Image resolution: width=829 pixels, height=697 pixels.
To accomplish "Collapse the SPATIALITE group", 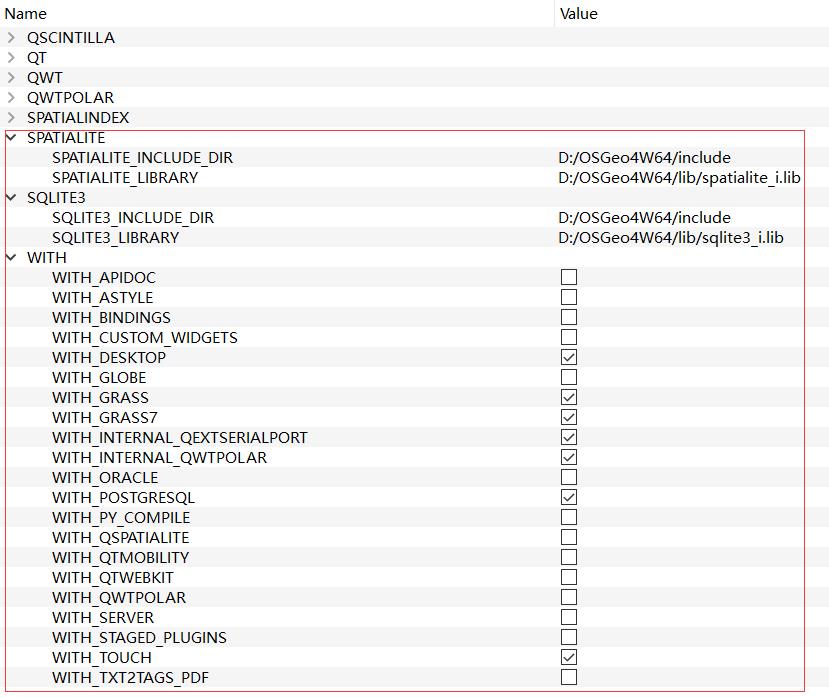I will pos(11,137).
